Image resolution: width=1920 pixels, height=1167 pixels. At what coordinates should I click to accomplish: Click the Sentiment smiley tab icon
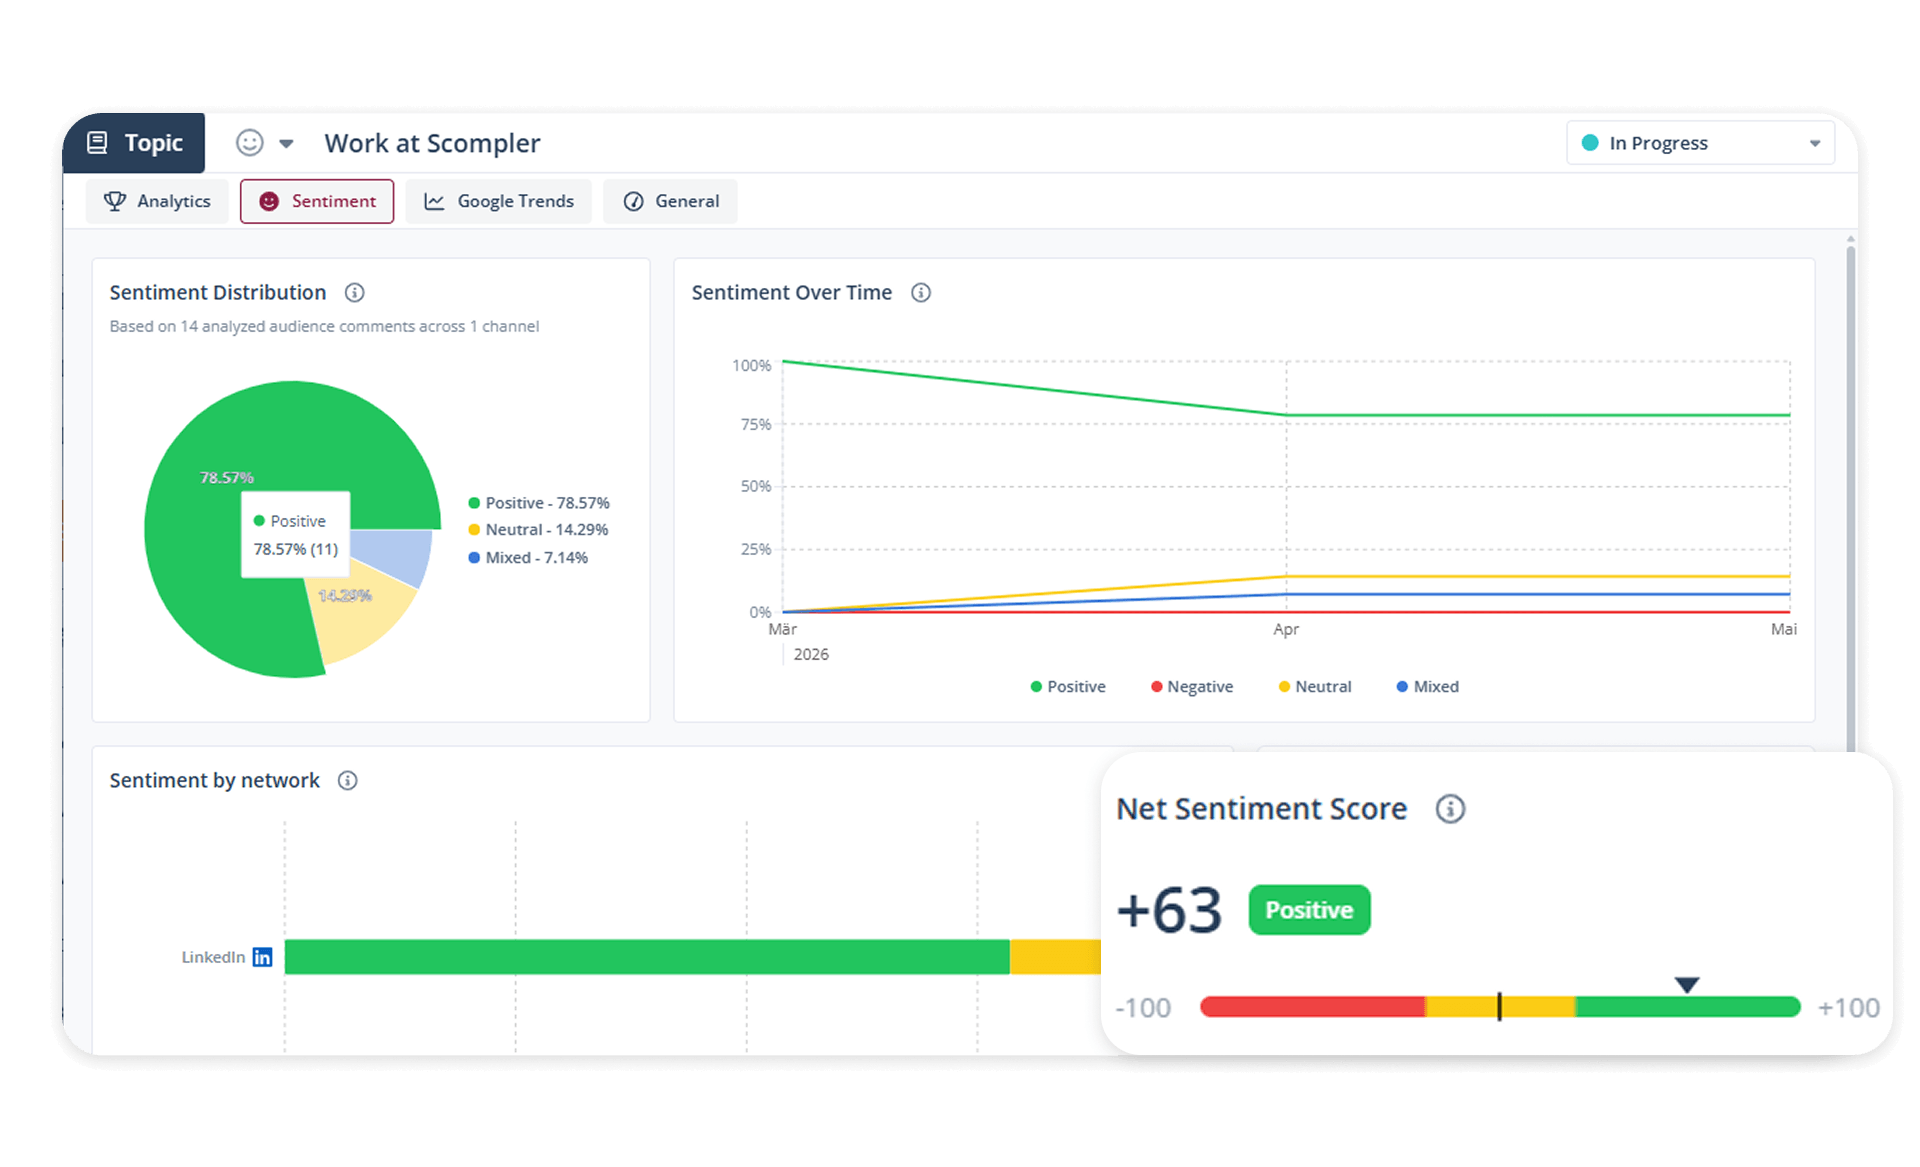[269, 201]
